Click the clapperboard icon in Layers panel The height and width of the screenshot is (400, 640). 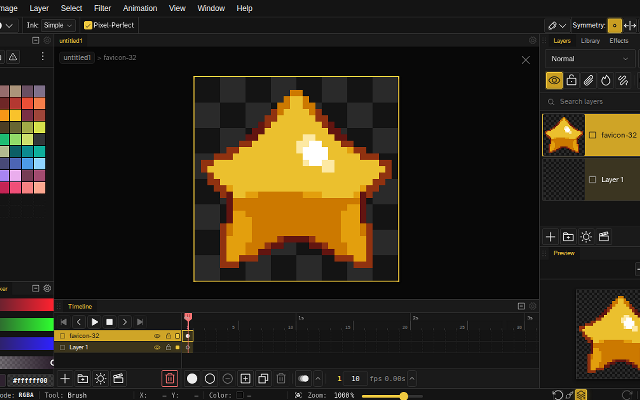[x=604, y=237]
